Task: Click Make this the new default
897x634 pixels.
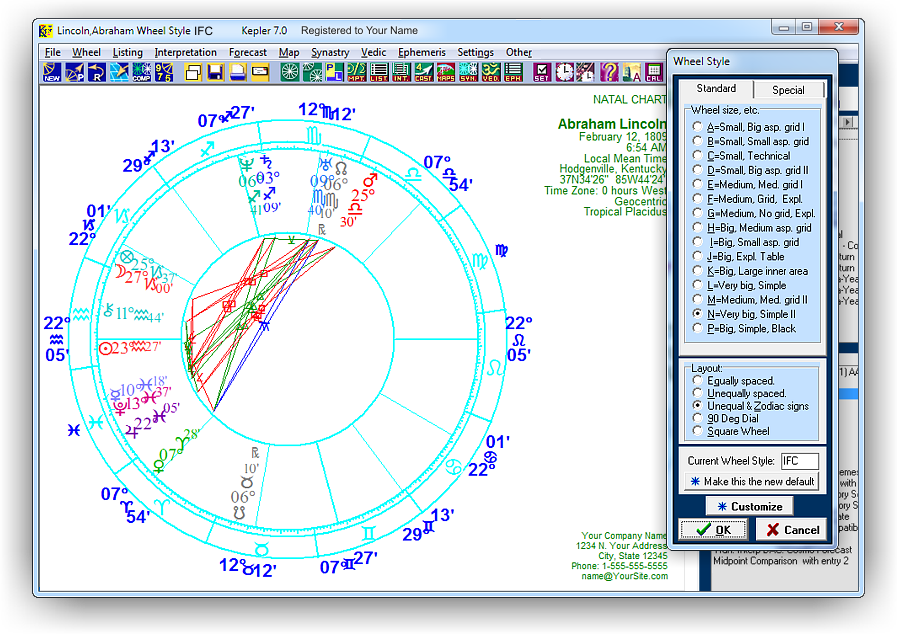Action: tap(751, 481)
